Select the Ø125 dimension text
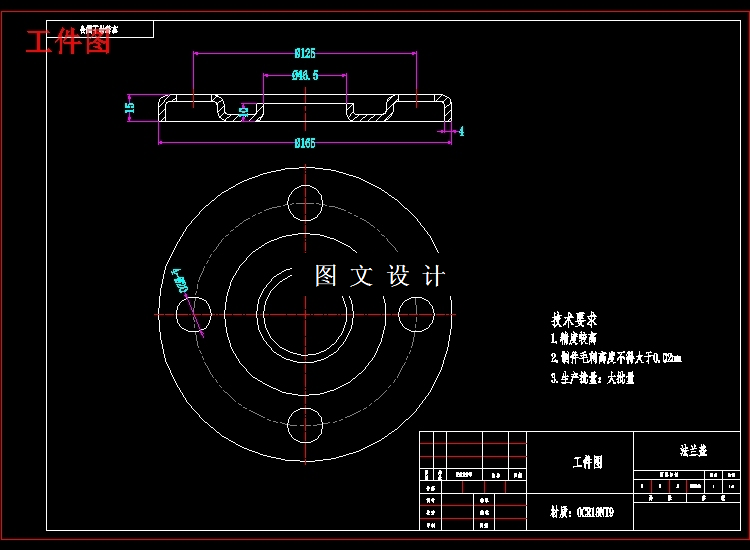 click(x=305, y=54)
